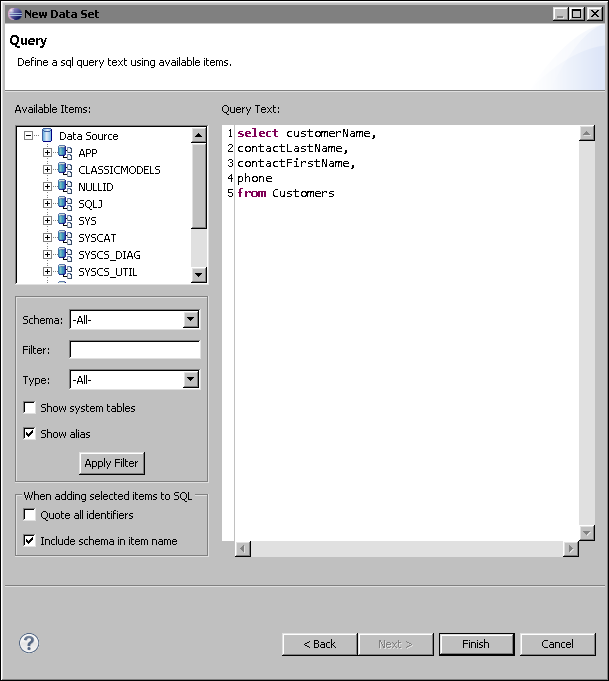Click the Finish button

(476, 644)
